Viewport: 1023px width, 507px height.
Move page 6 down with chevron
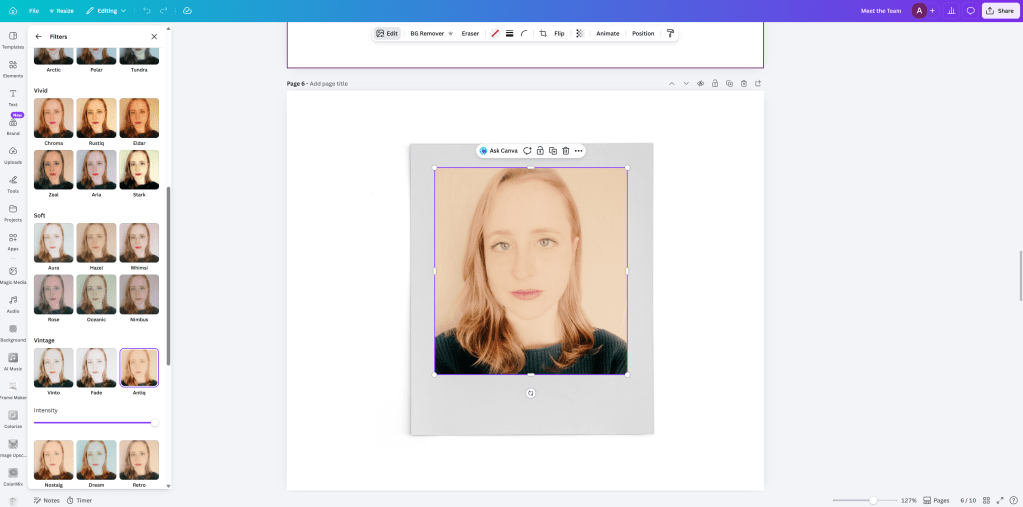686,83
